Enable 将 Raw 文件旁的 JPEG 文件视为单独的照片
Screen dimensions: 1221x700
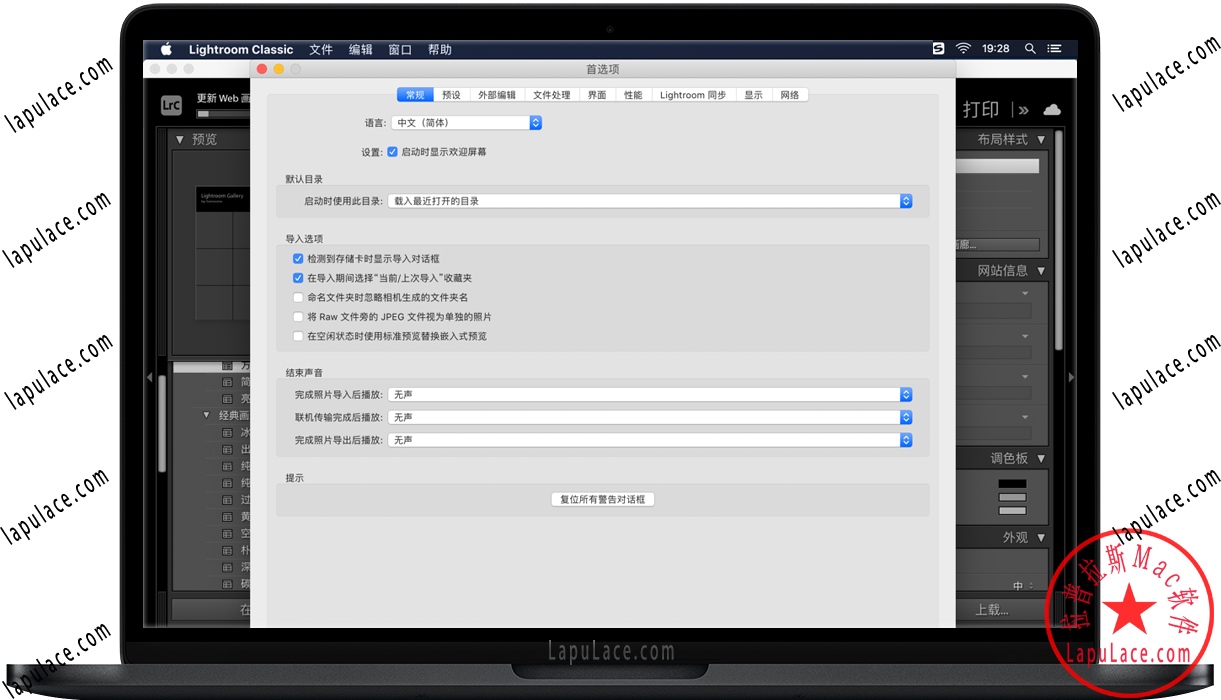298,316
